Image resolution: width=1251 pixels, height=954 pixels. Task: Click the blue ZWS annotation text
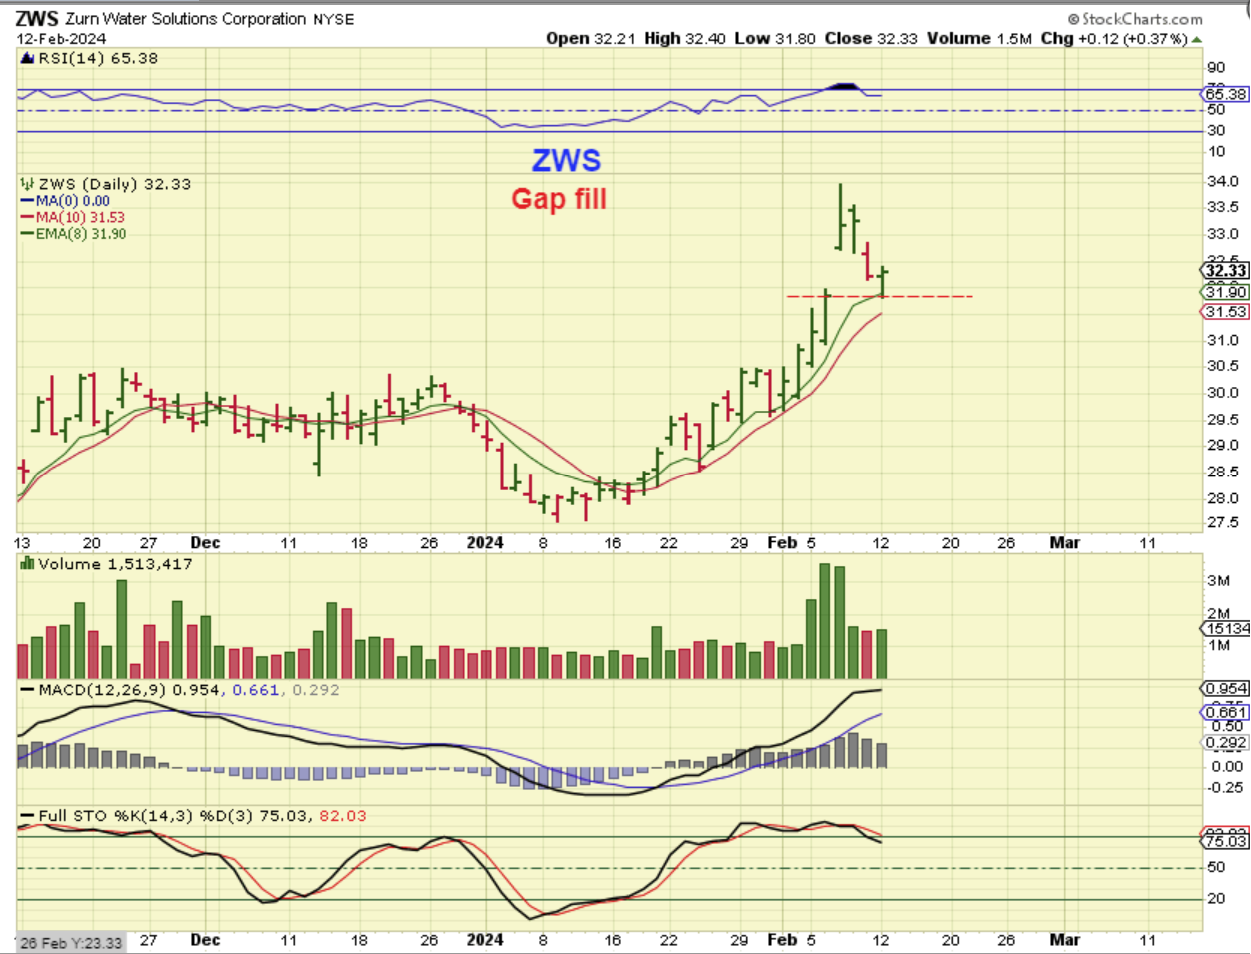566,161
